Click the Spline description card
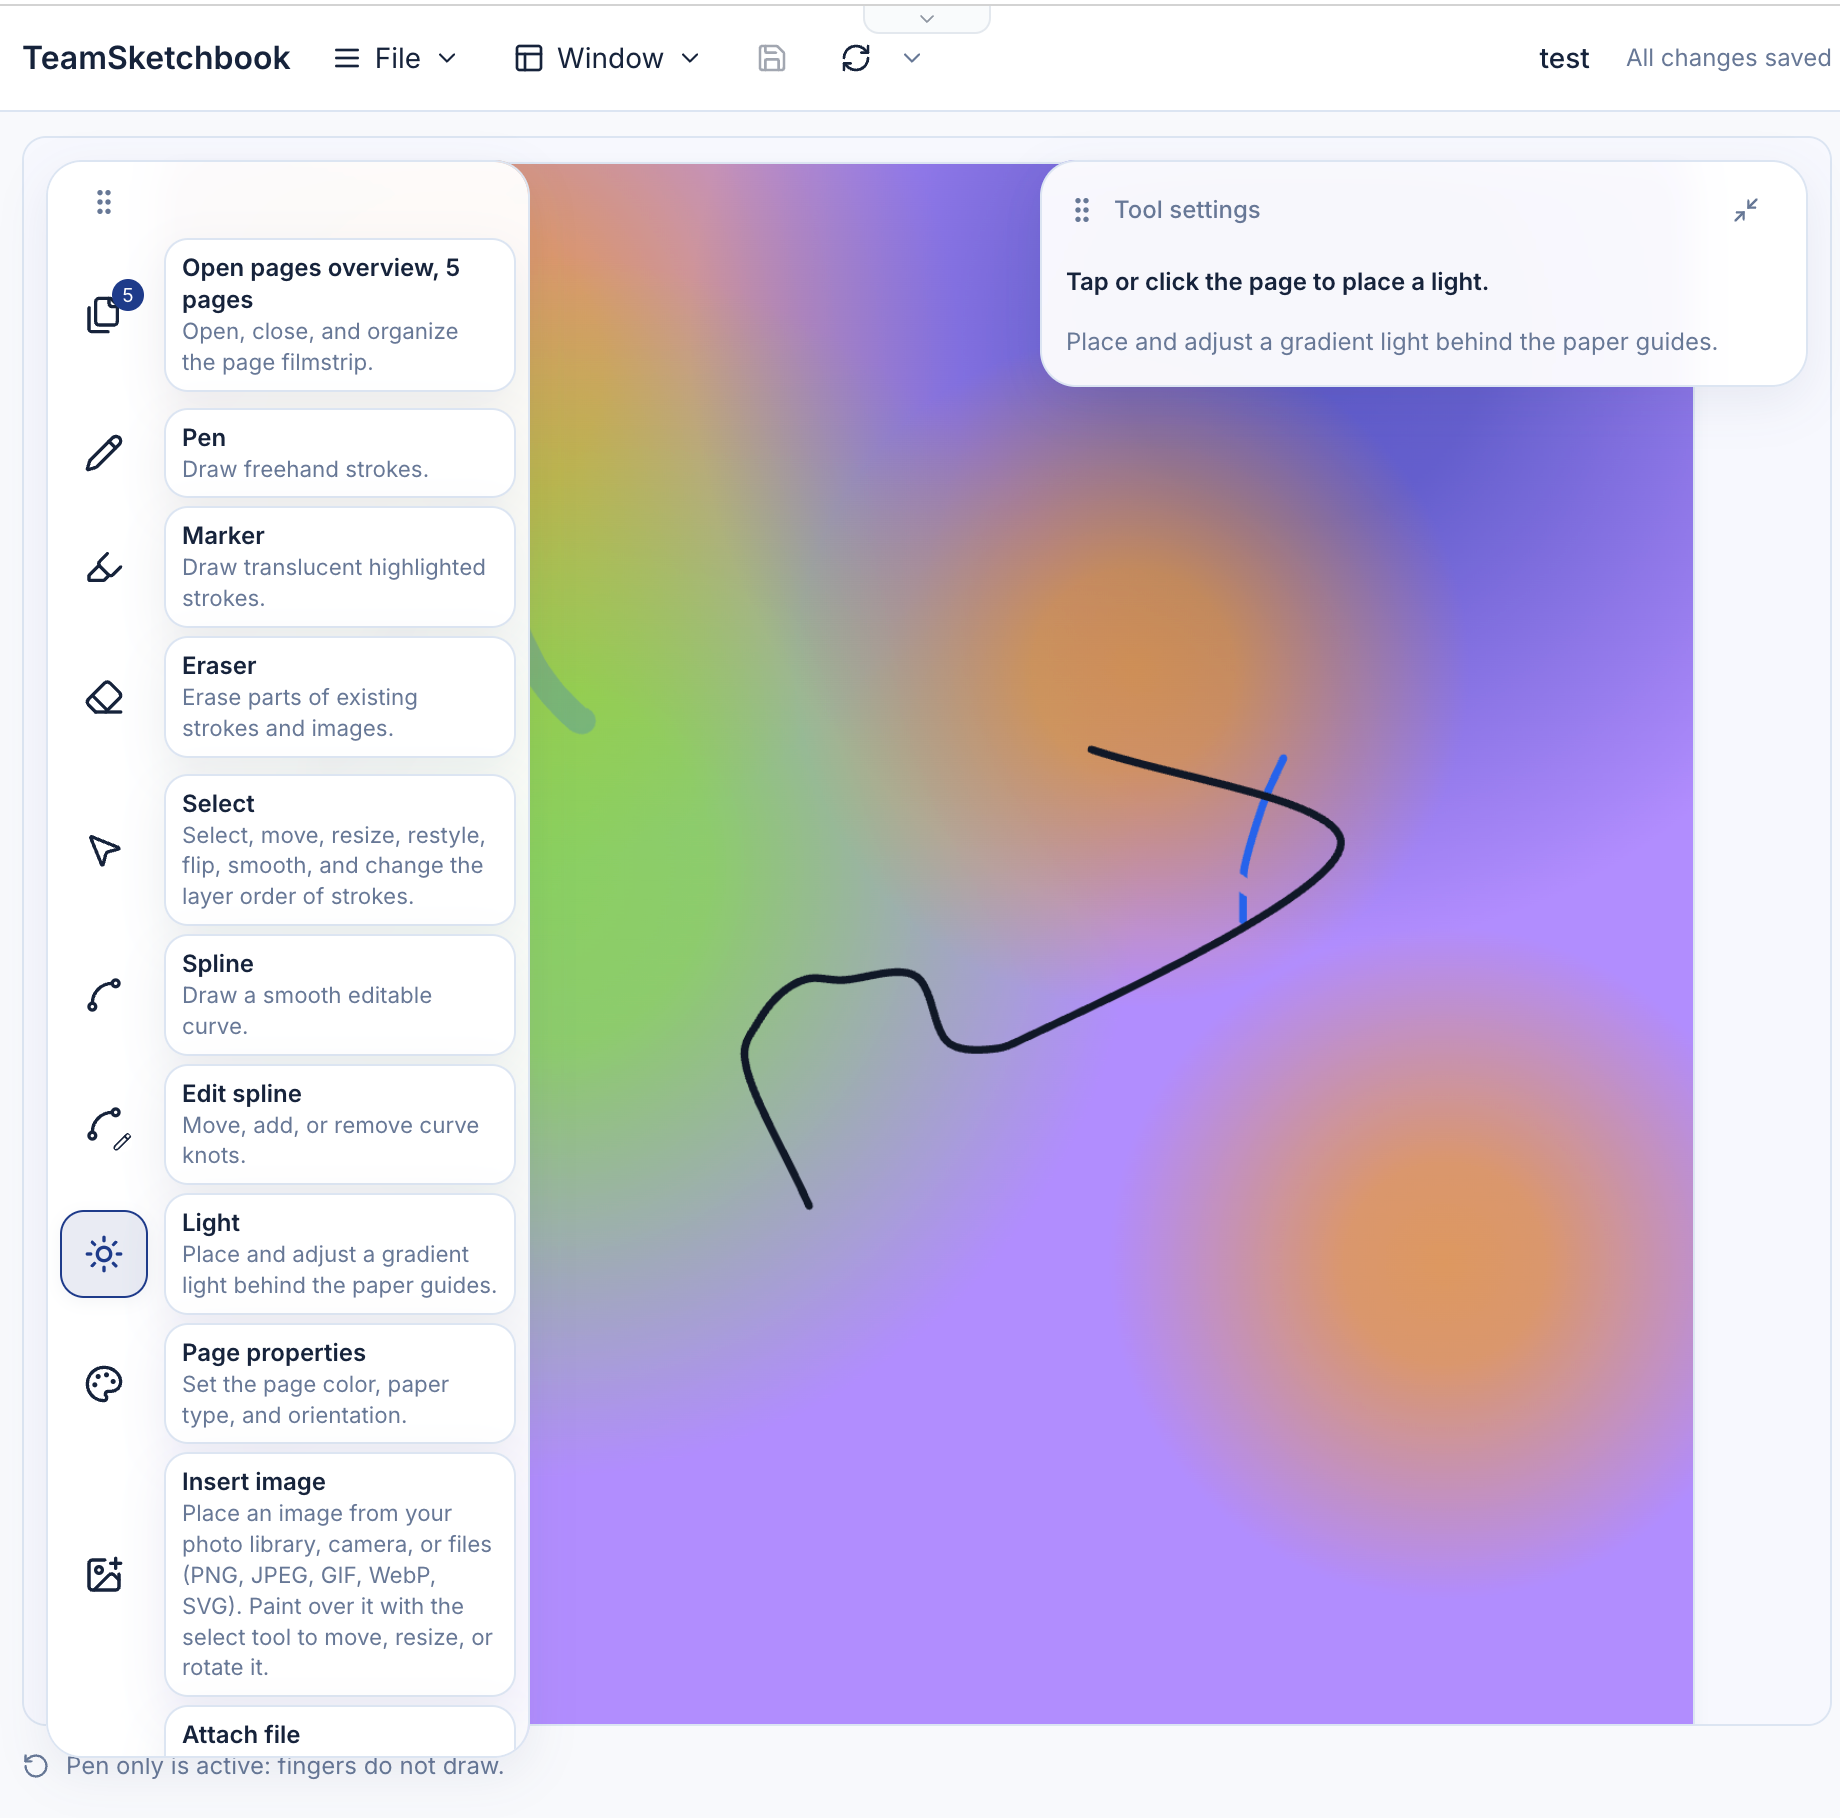This screenshot has width=1840, height=1818. (340, 995)
